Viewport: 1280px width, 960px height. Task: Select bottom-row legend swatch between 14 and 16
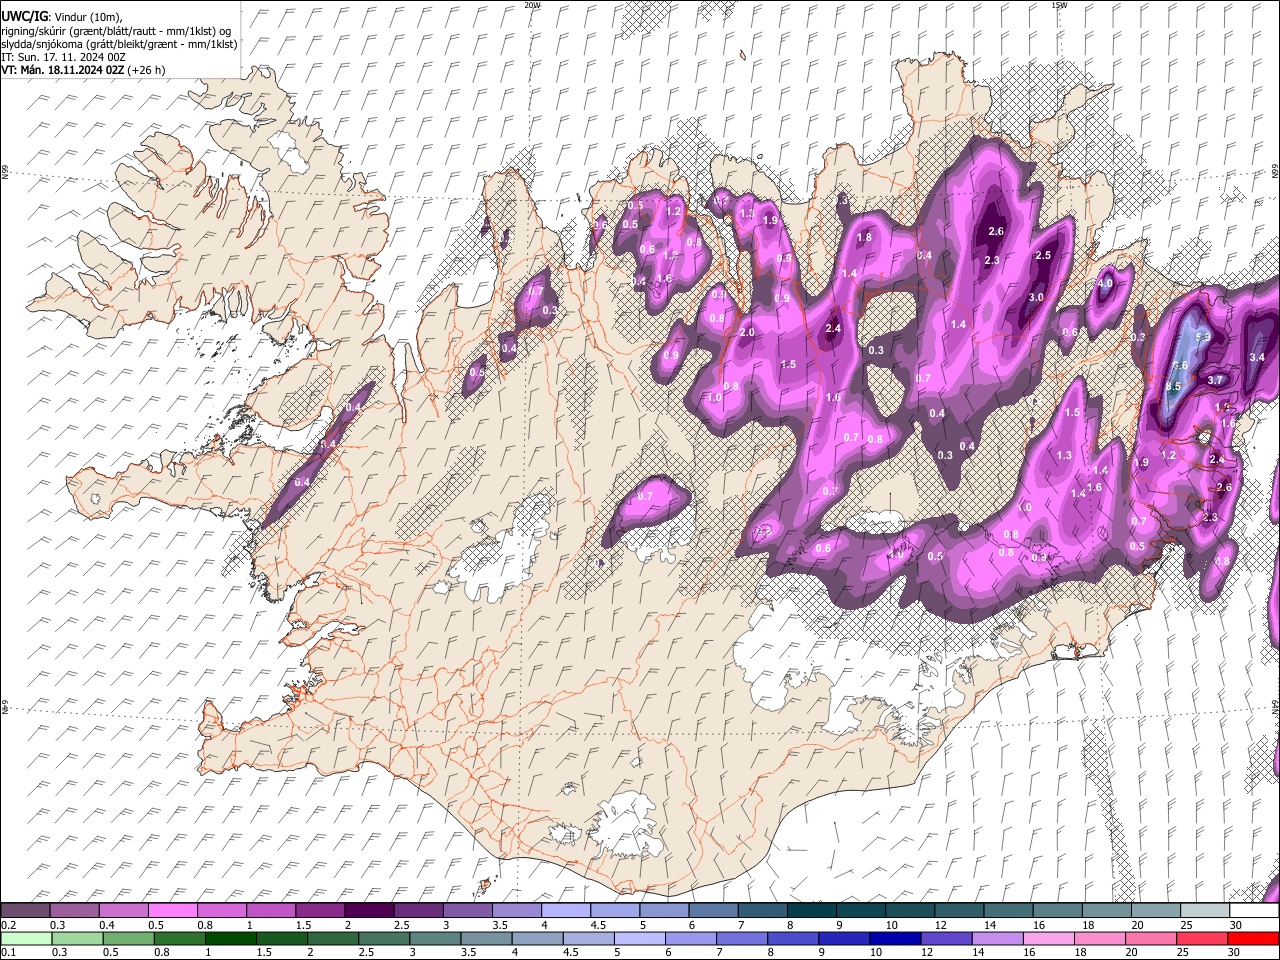(996, 938)
